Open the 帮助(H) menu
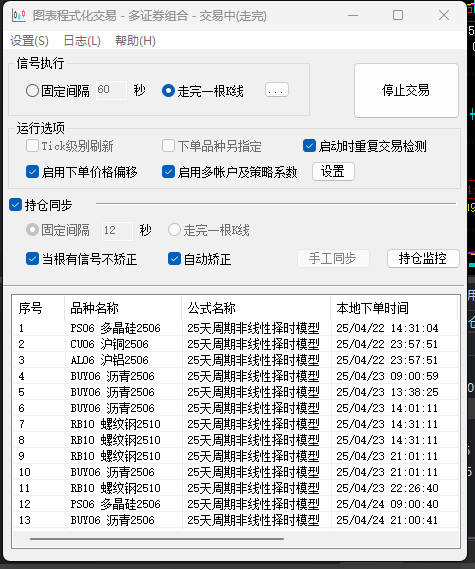 click(x=135, y=41)
